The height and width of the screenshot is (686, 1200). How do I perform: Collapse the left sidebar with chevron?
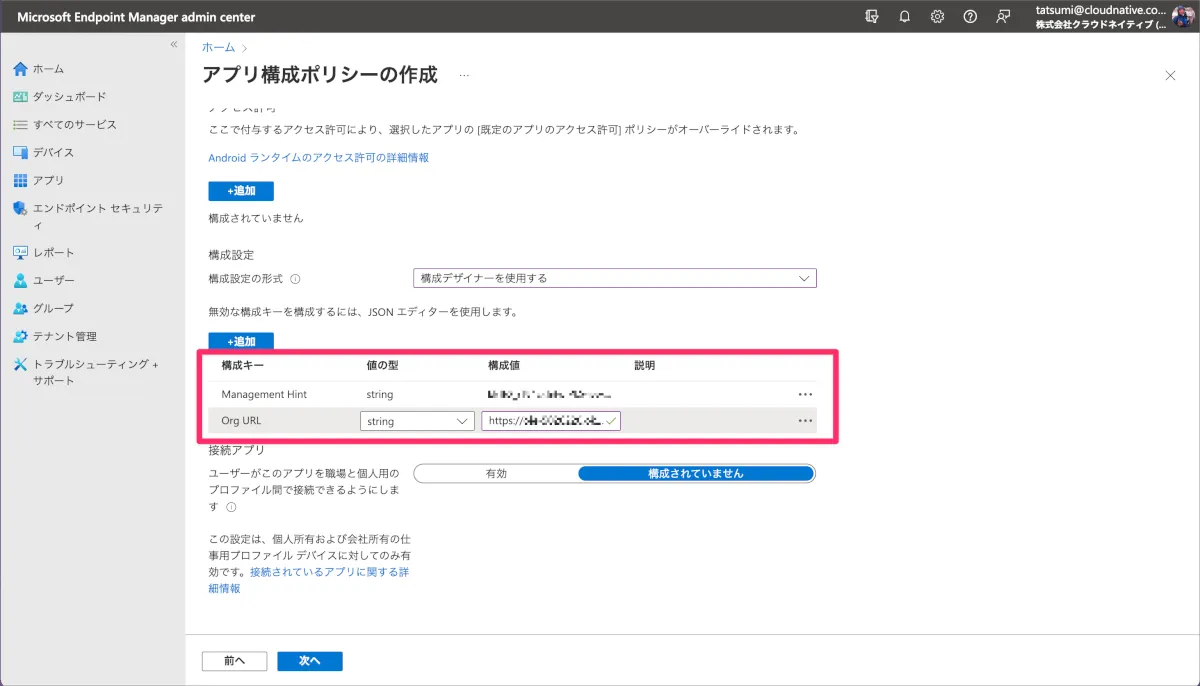pyautogui.click(x=173, y=45)
